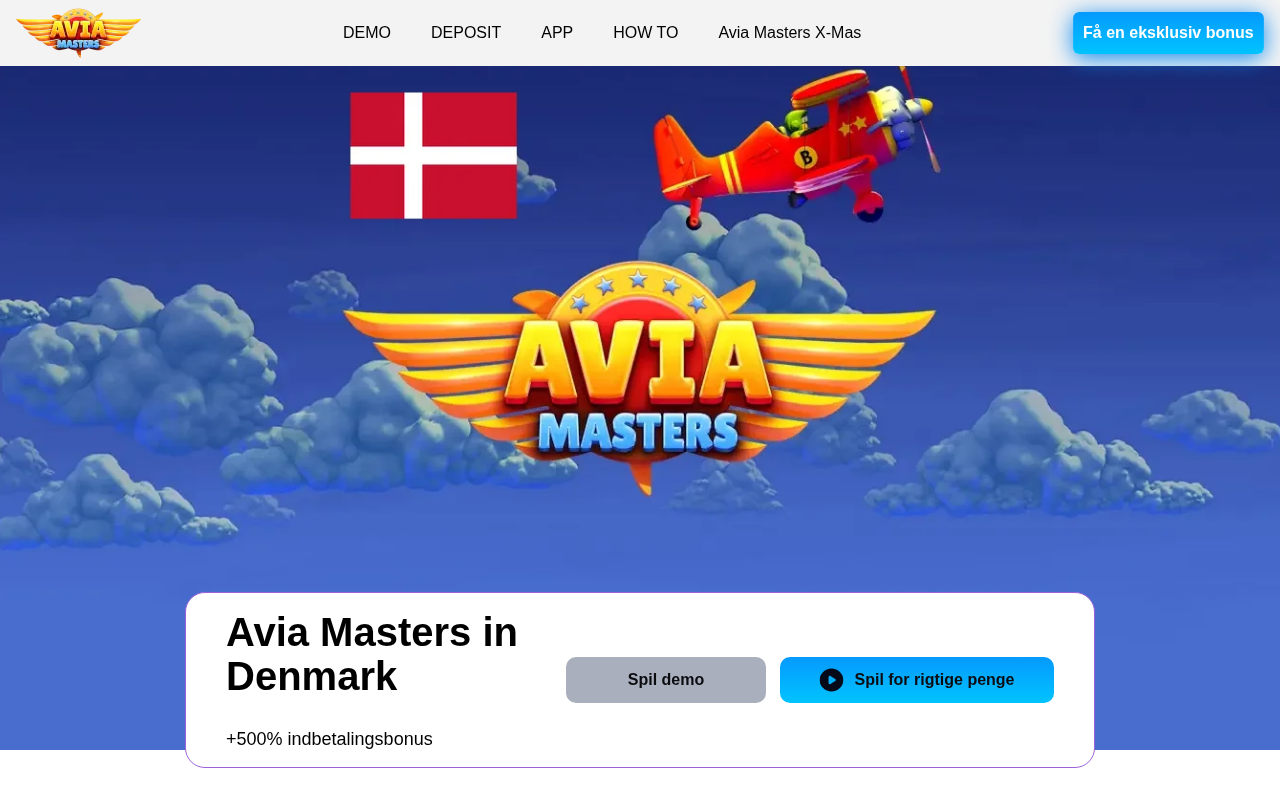The width and height of the screenshot is (1280, 800).
Task: Click the Denmark flag image
Action: point(434,155)
